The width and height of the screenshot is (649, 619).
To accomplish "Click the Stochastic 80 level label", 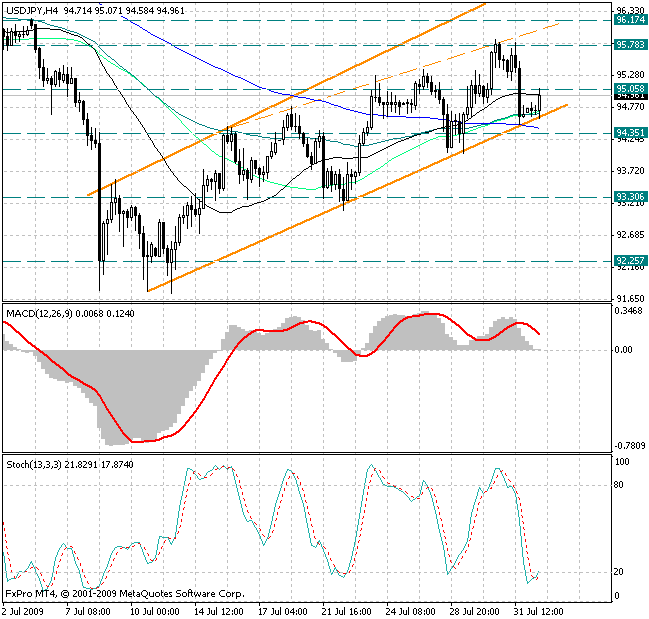I will (618, 485).
